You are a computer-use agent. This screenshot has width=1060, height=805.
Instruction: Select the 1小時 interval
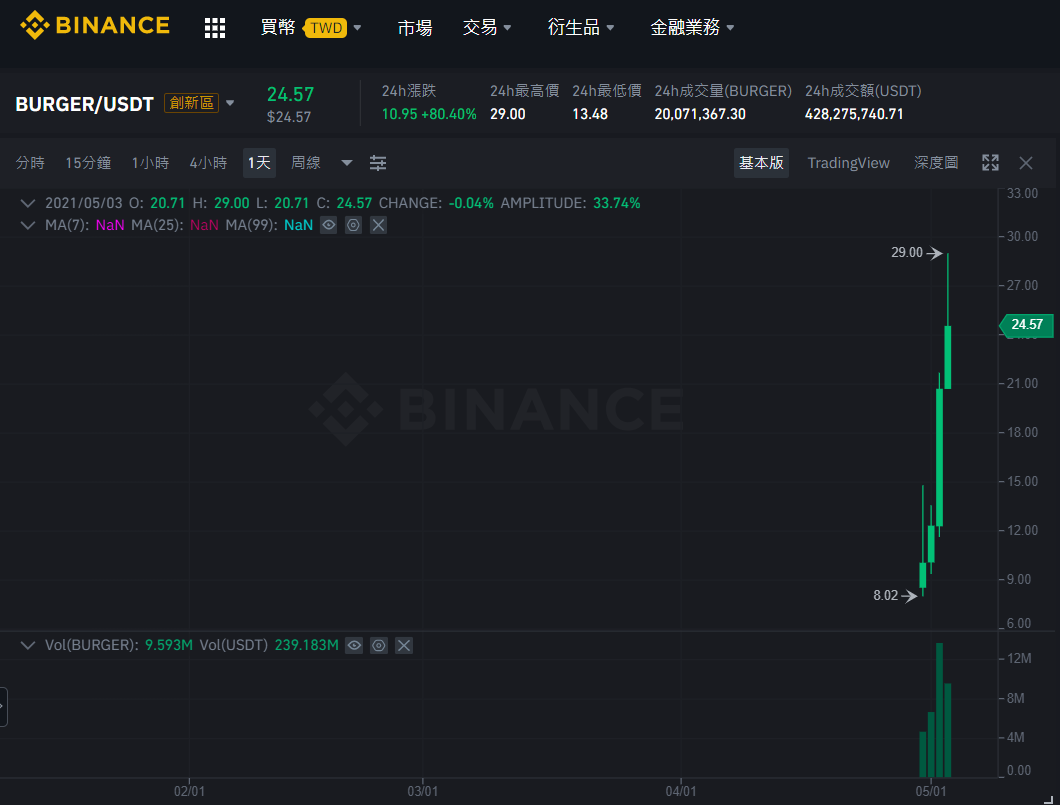pyautogui.click(x=150, y=163)
